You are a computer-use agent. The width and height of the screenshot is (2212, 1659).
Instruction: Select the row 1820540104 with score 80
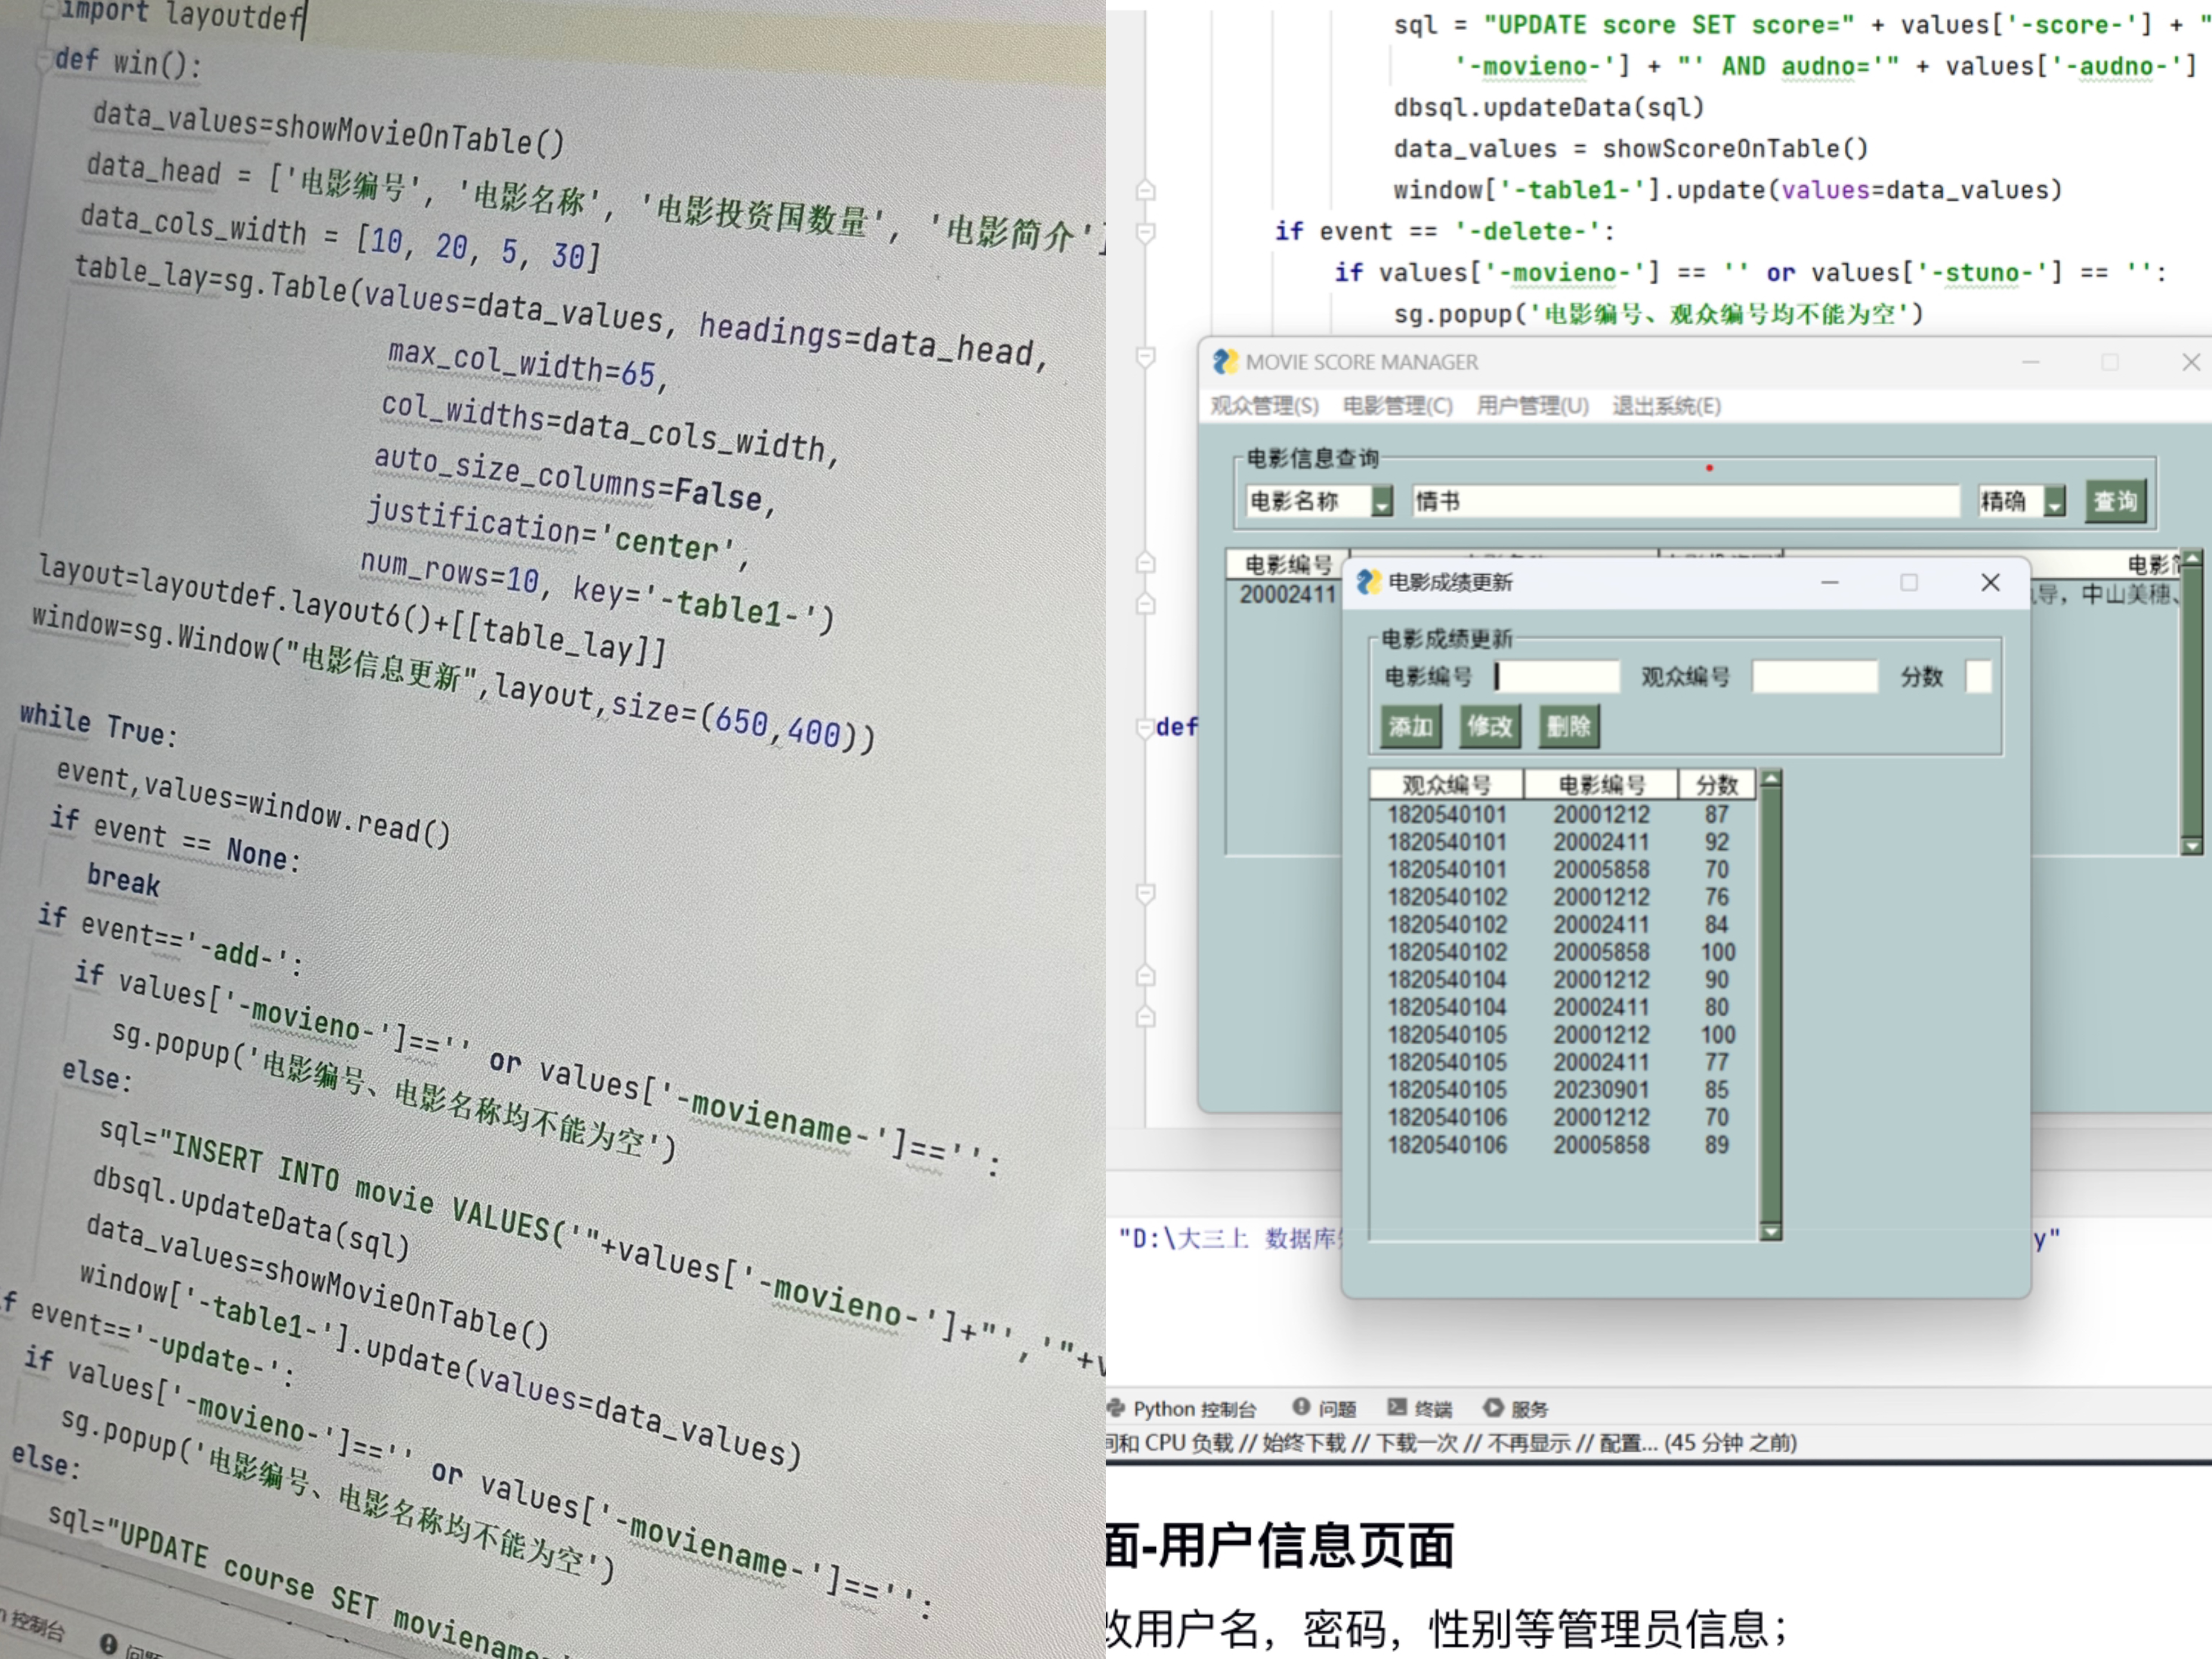1563,1007
